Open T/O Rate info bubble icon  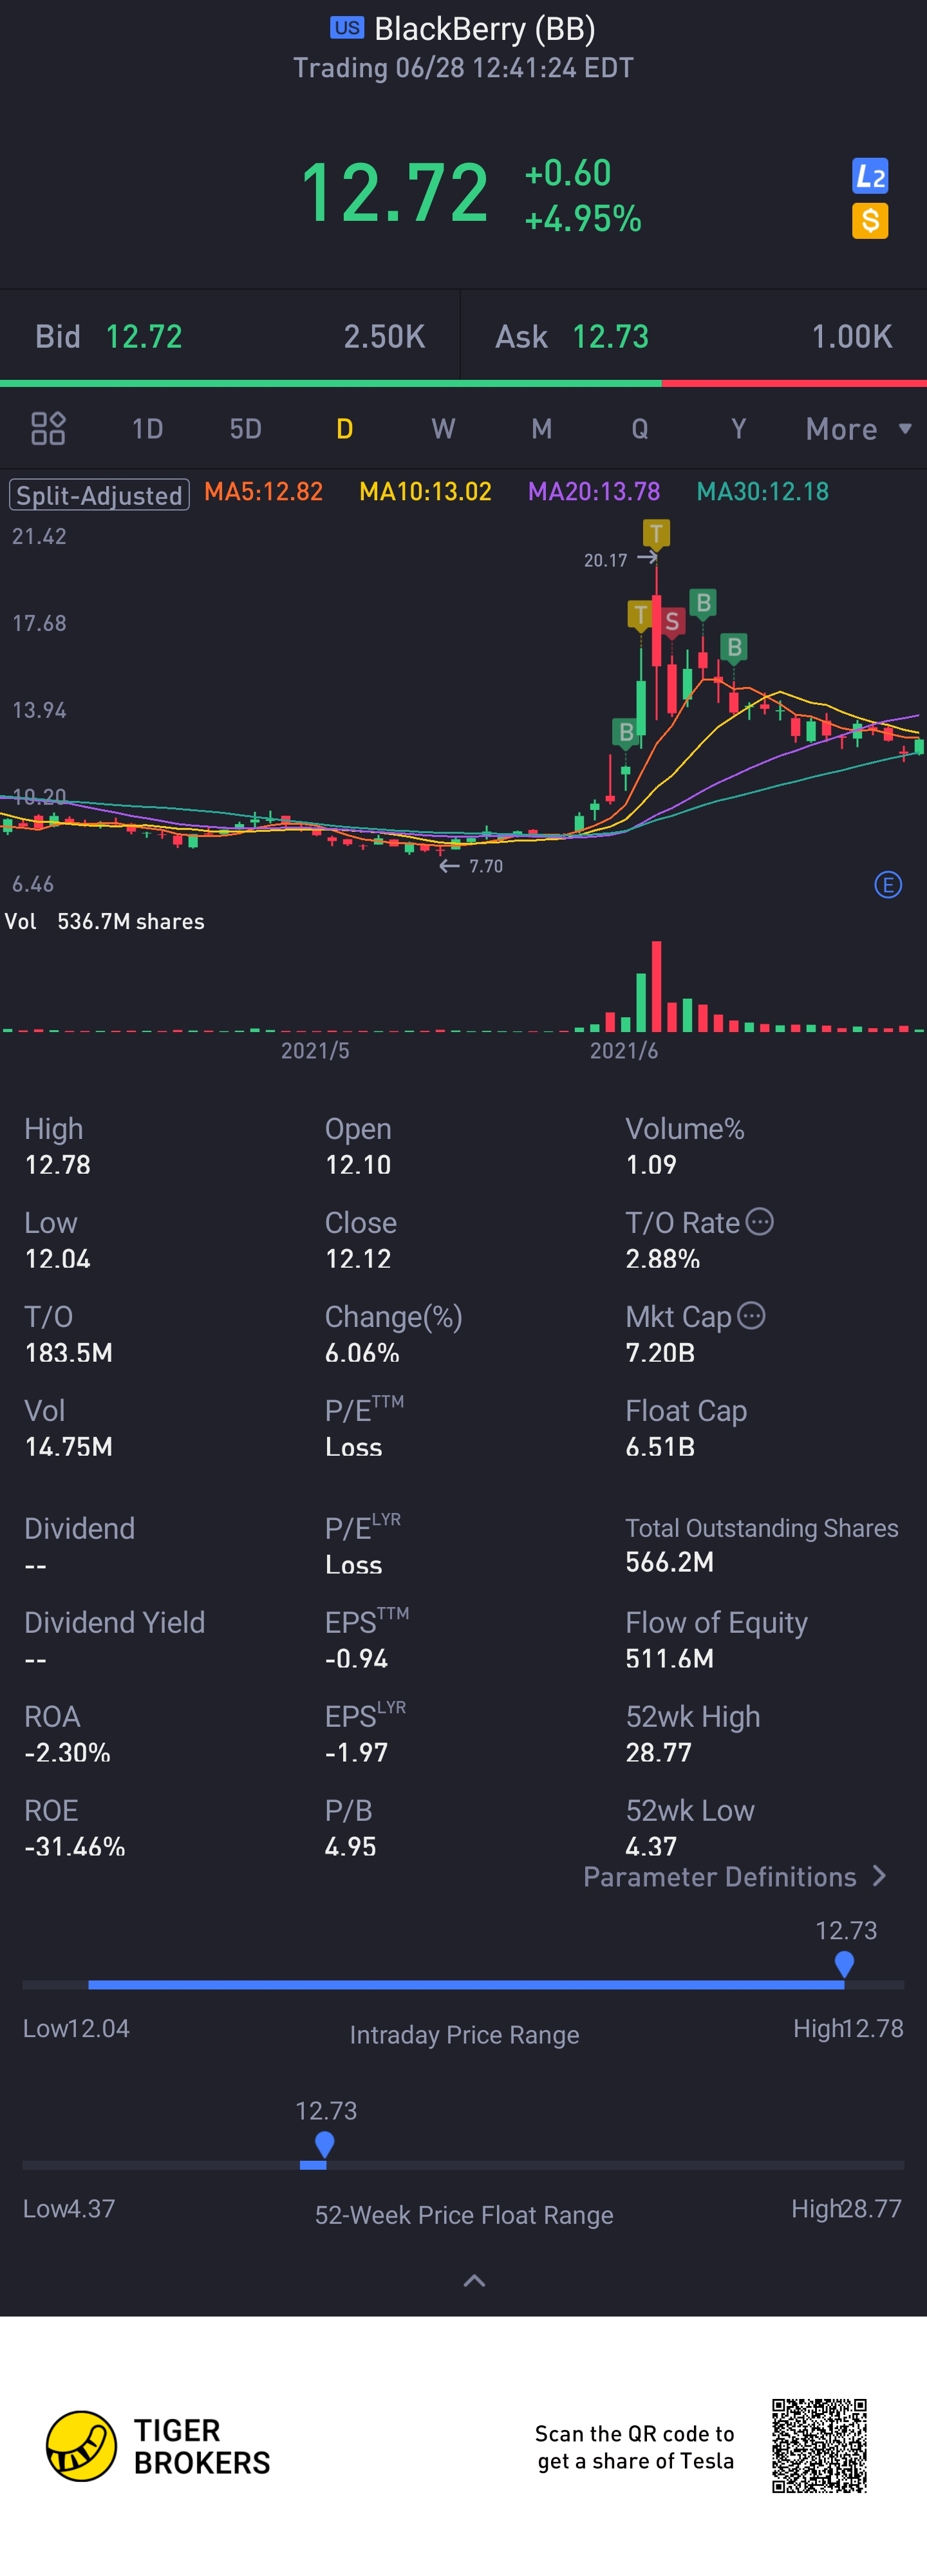760,1222
